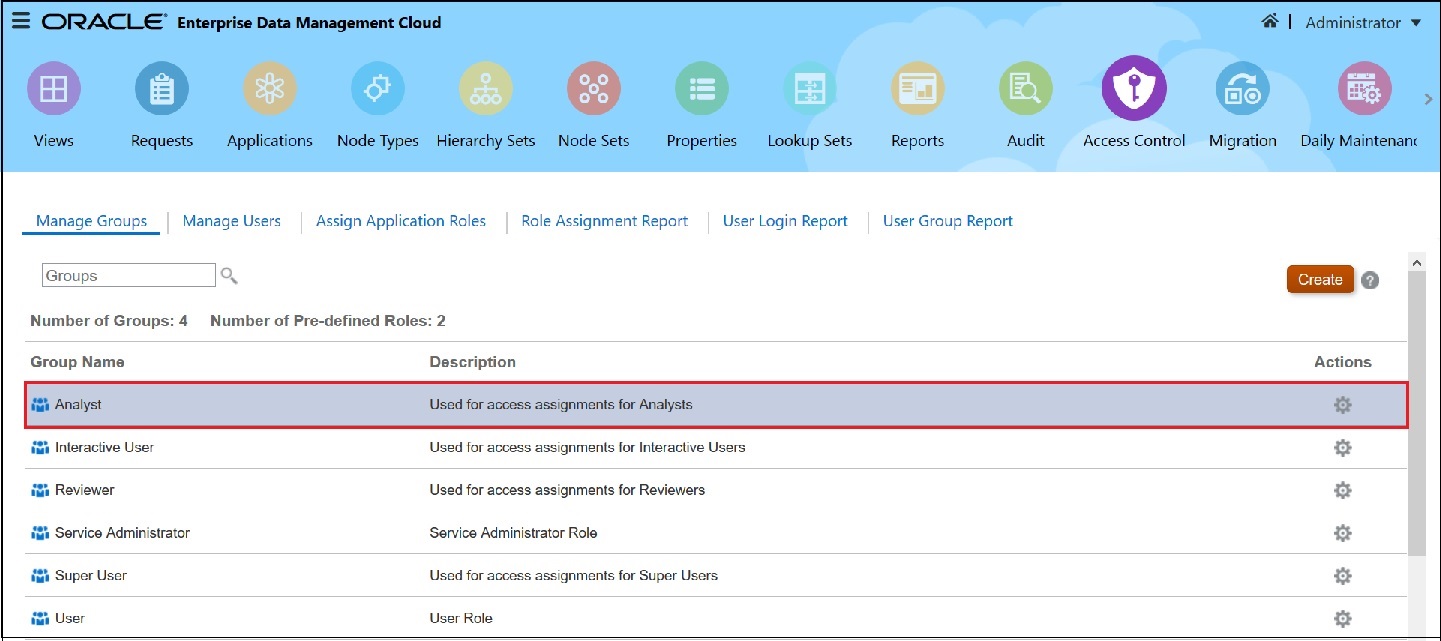Open the Lookup Sets icon
Image resolution: width=1441 pixels, height=641 pixels.
tap(810, 90)
